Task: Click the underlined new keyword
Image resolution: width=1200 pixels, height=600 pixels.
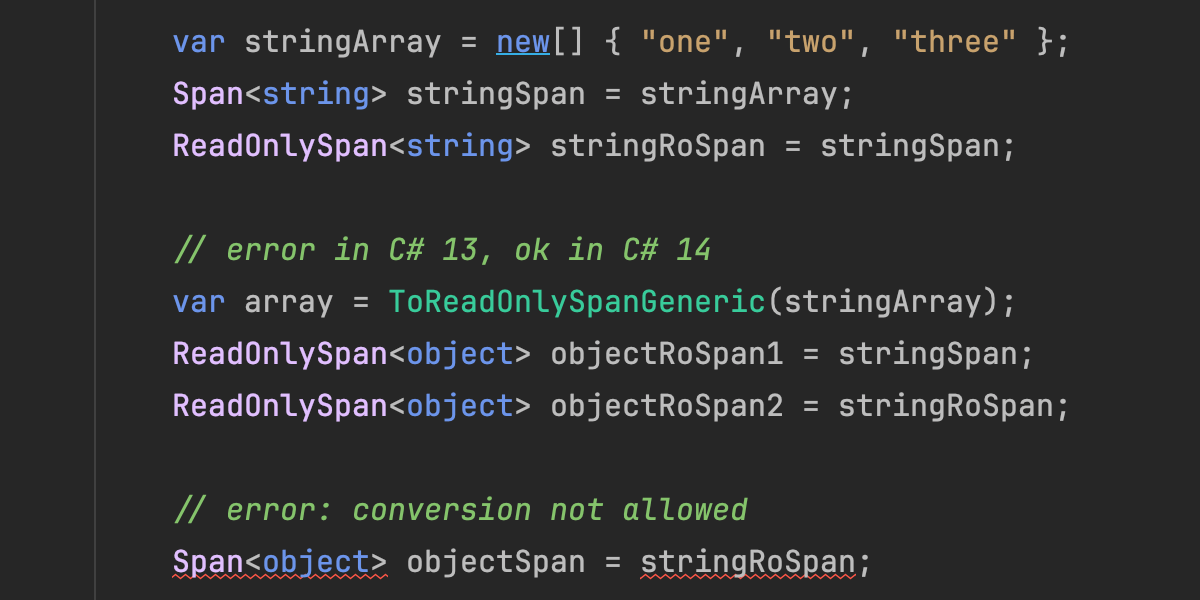Action: coord(522,43)
